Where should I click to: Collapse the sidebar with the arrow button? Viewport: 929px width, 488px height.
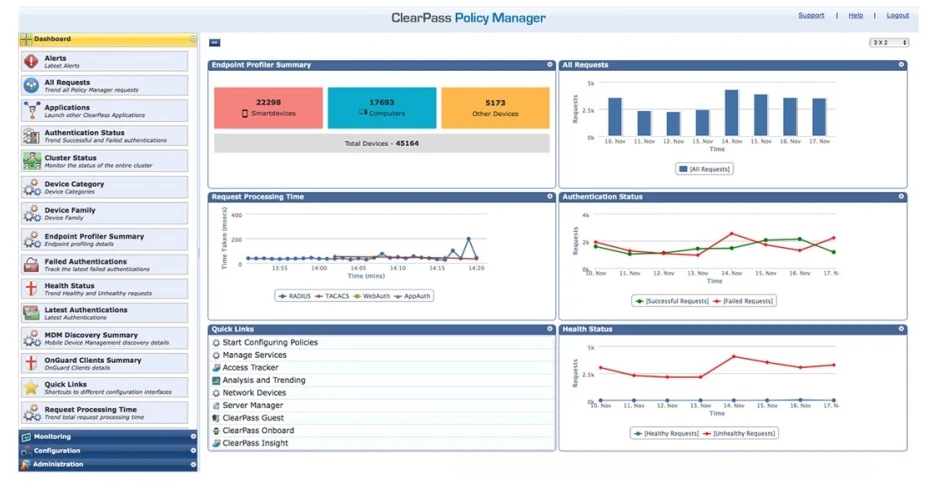tap(214, 43)
